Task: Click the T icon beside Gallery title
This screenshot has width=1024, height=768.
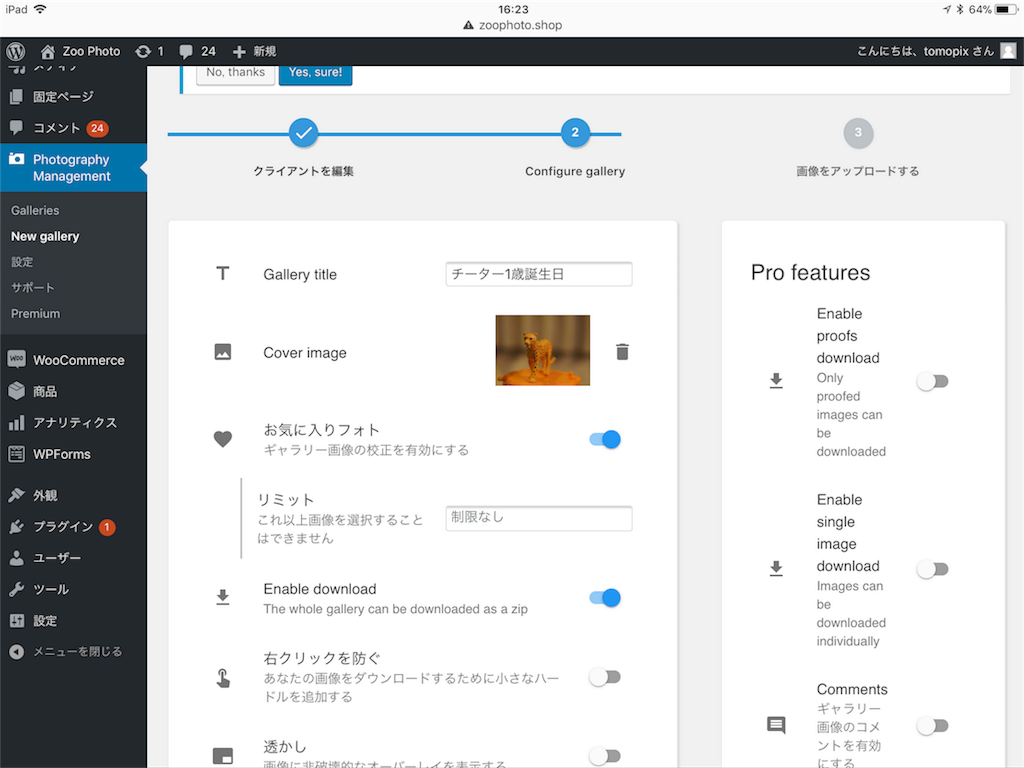Action: [223, 274]
